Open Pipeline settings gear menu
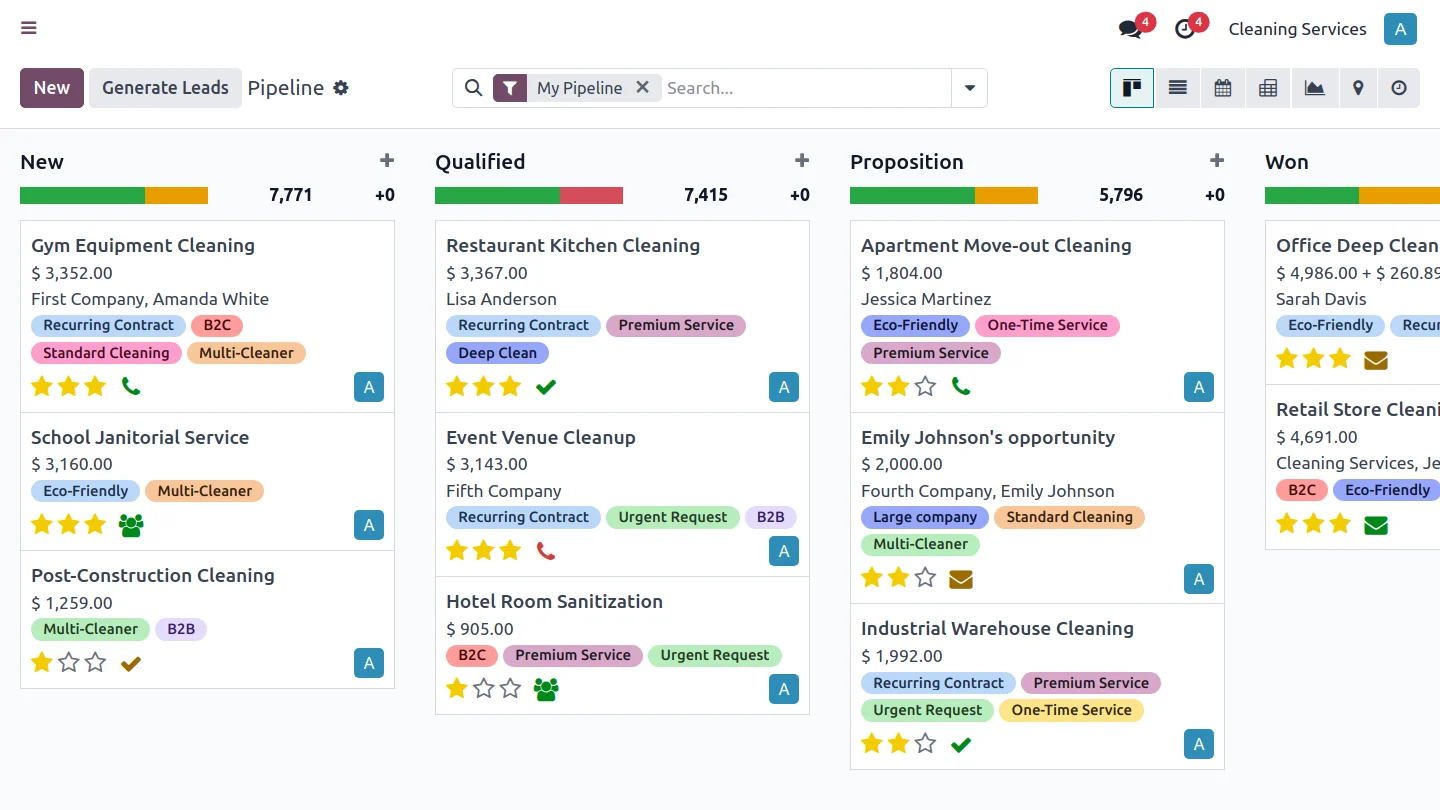Screen dimensions: 1440x810 pyautogui.click(x=341, y=88)
